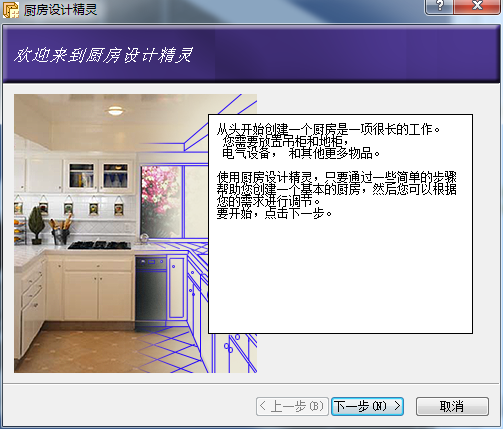Image resolution: width=503 pixels, height=429 pixels.
Task: Click the black cooktop on the counter
Action: point(99,245)
